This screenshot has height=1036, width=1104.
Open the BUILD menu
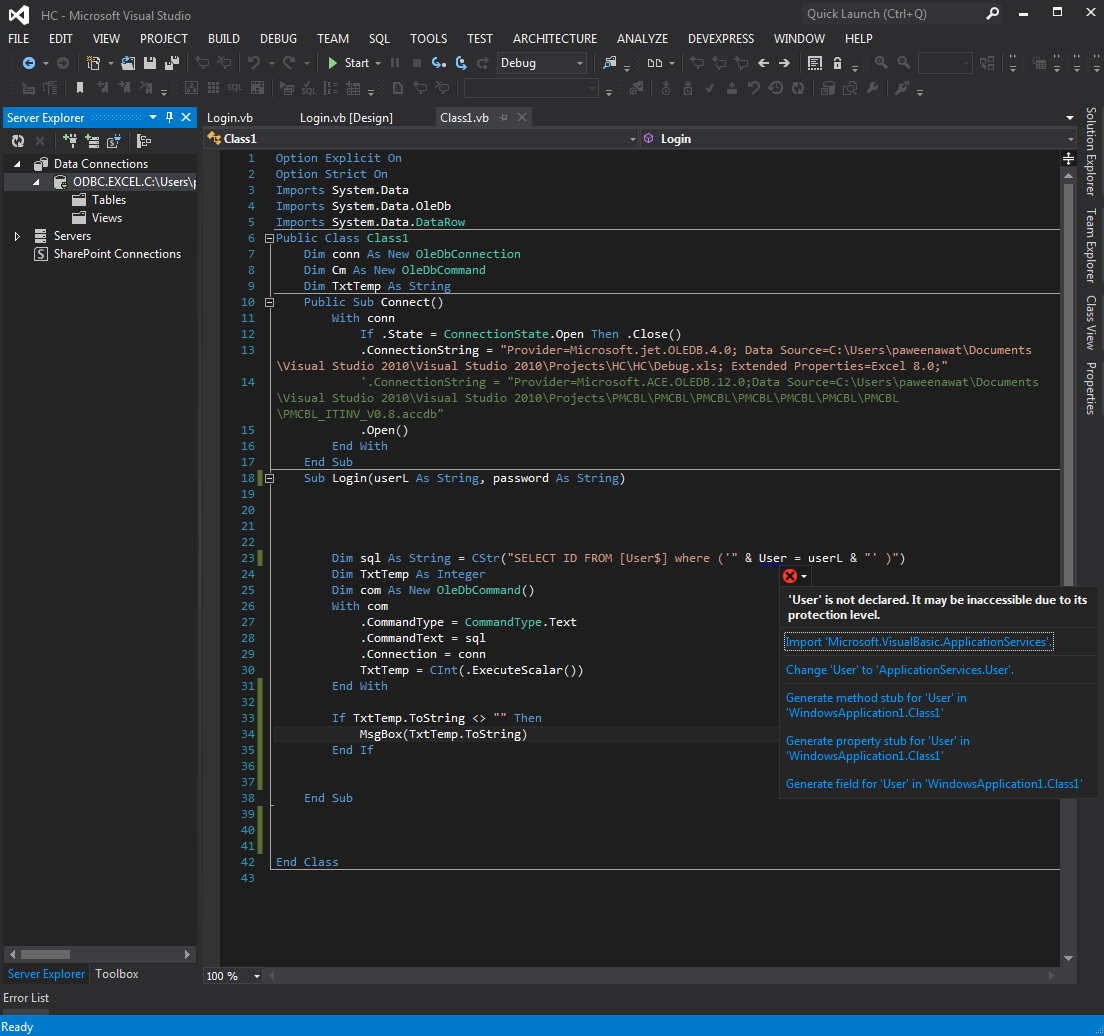(224, 39)
